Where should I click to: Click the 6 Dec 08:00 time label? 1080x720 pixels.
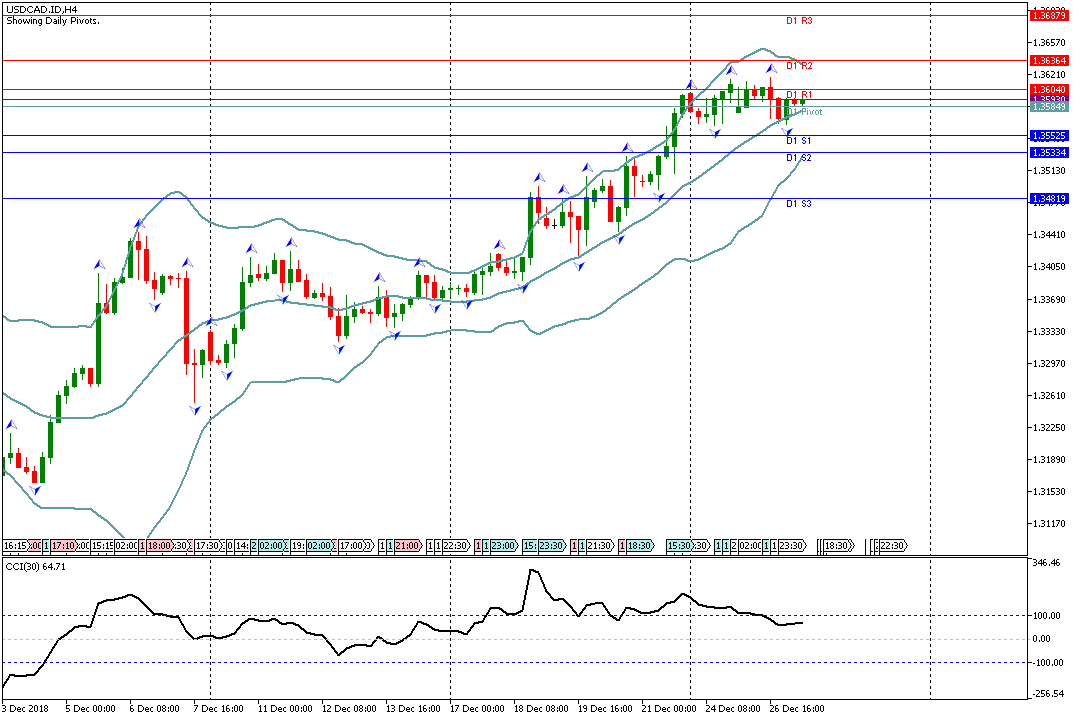(x=154, y=708)
